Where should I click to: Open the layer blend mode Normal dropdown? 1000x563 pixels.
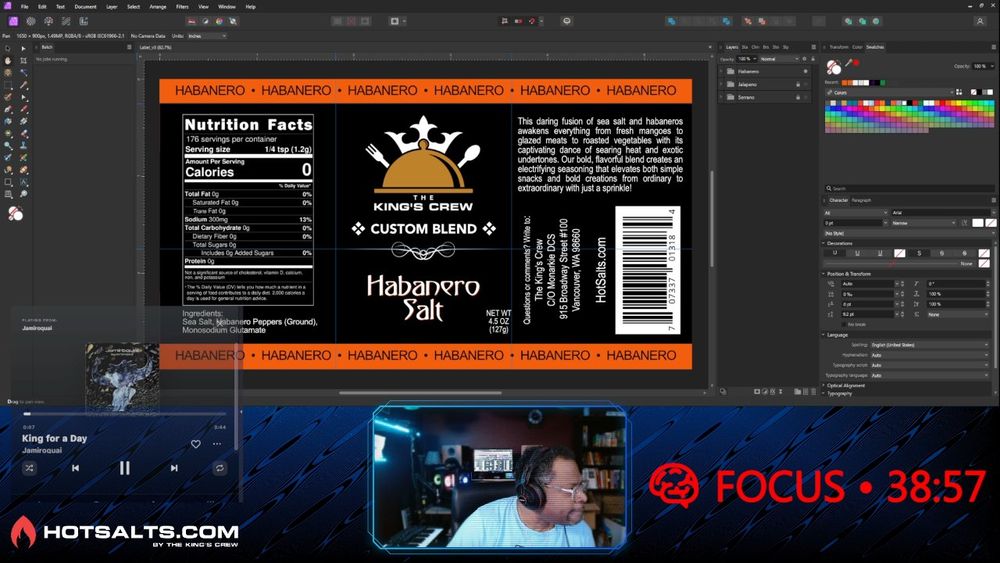(x=779, y=59)
